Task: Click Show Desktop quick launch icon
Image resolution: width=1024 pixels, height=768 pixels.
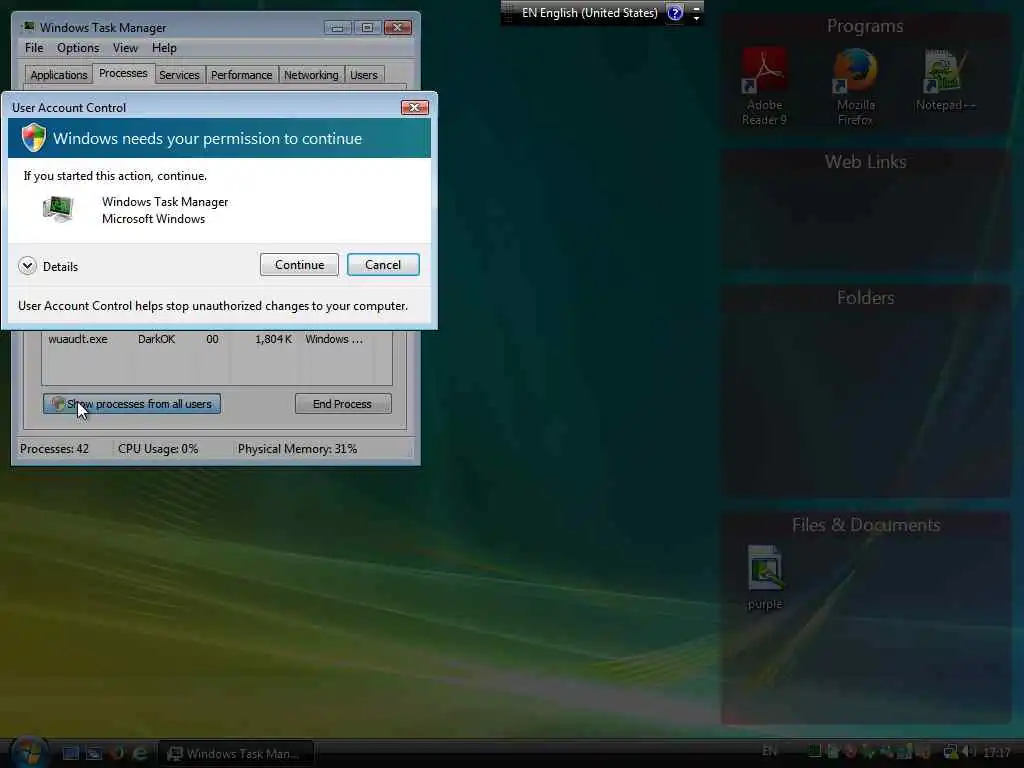Action: click(71, 753)
